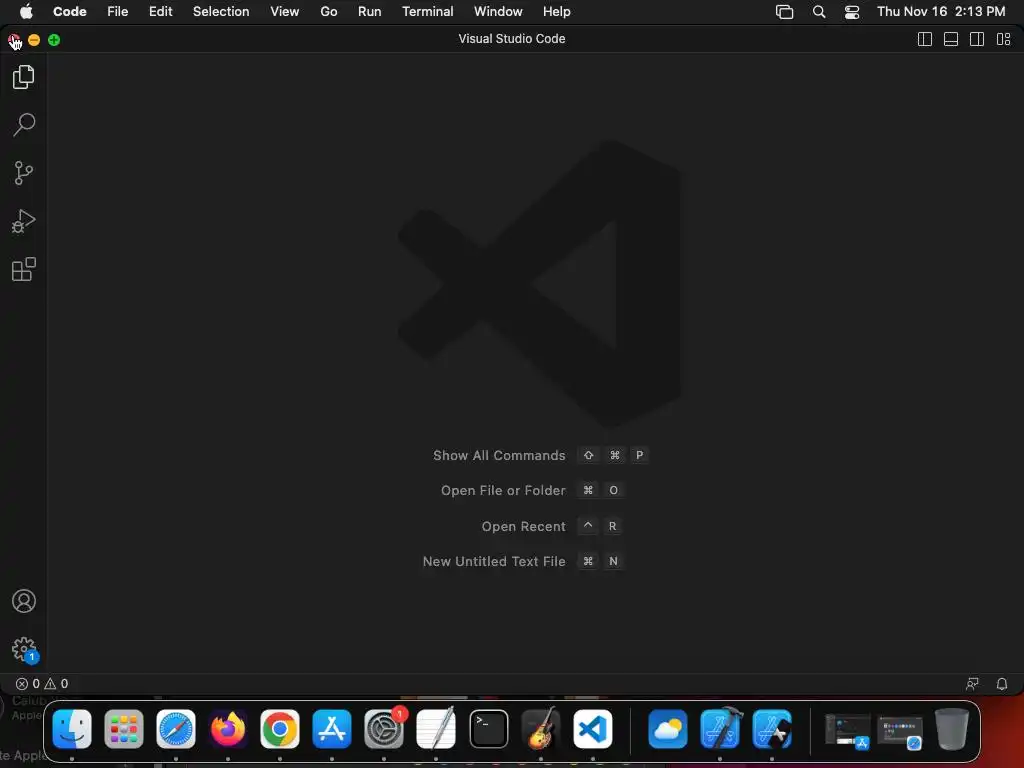Open the Extensions view

[x=24, y=269]
